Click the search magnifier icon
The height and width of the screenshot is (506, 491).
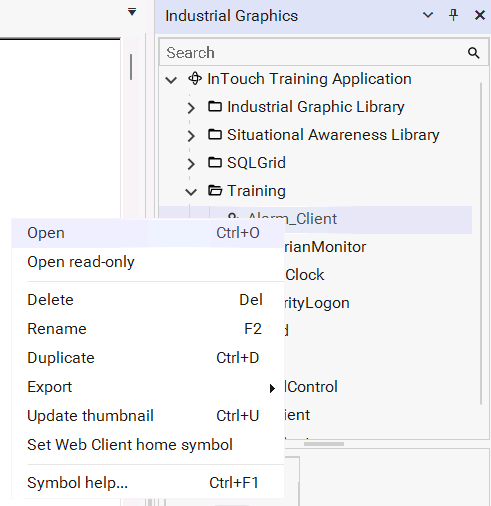pyautogui.click(x=473, y=53)
